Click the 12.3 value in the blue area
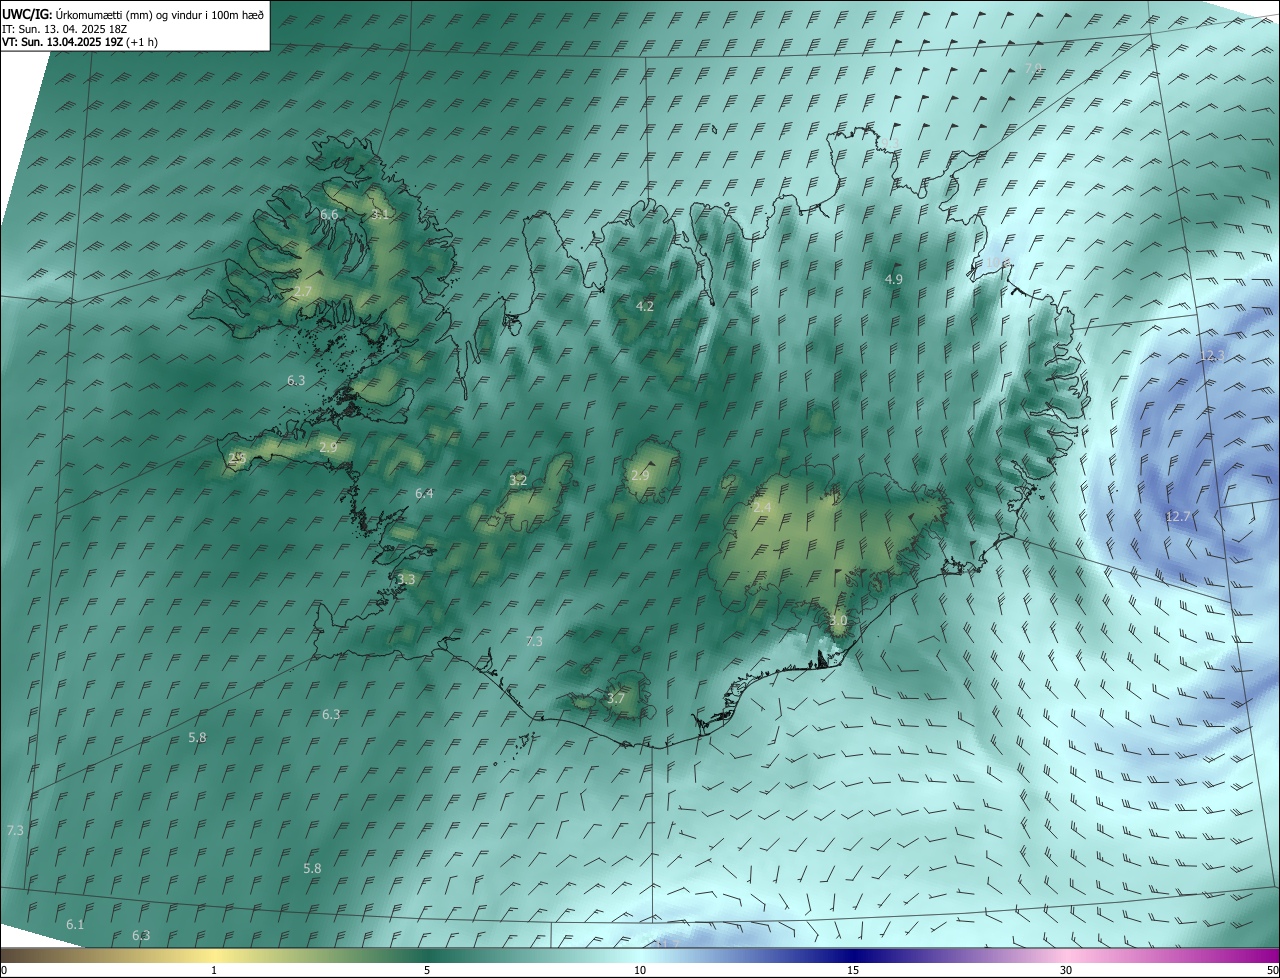Screen dimensions: 1280x978 click(x=1211, y=356)
